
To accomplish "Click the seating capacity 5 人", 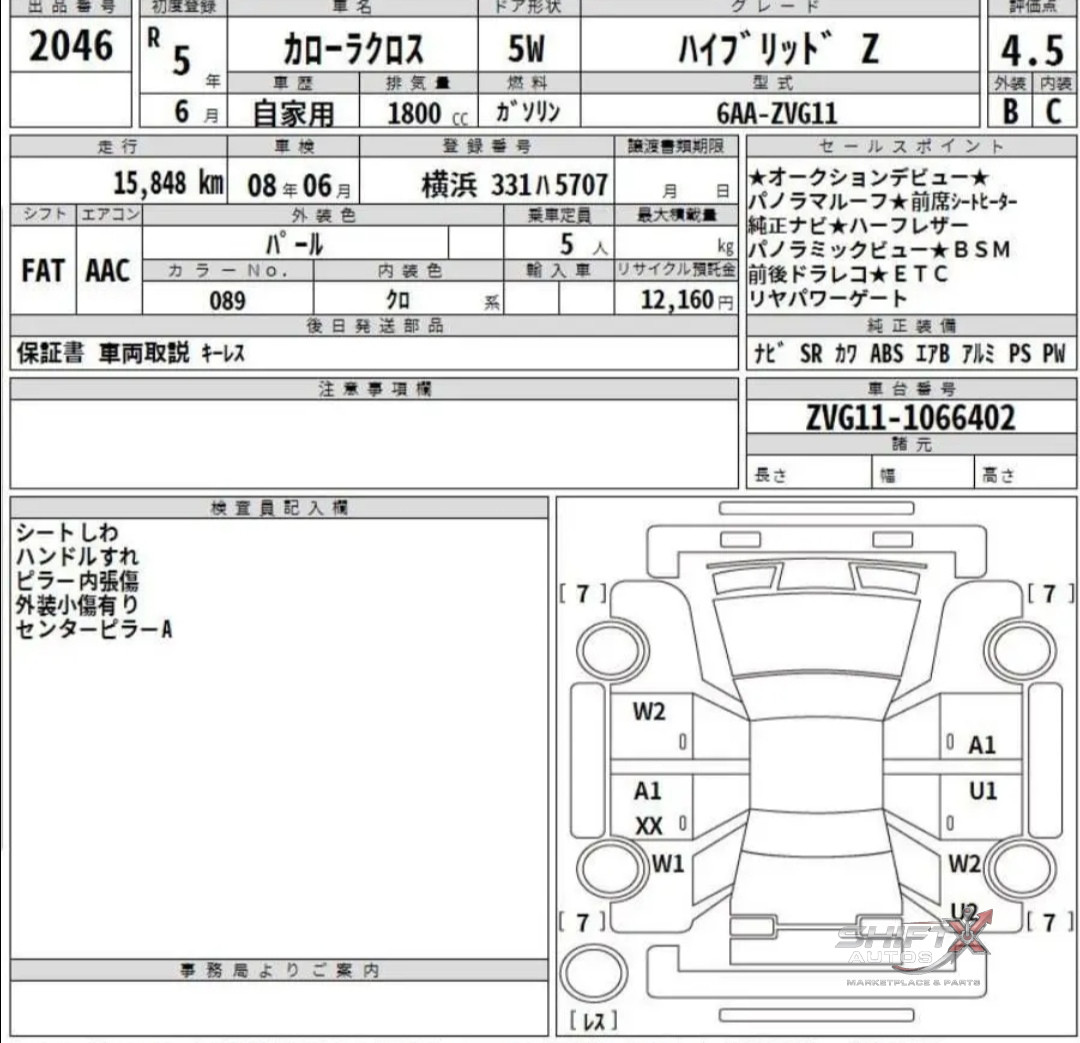I will click(x=583, y=245).
